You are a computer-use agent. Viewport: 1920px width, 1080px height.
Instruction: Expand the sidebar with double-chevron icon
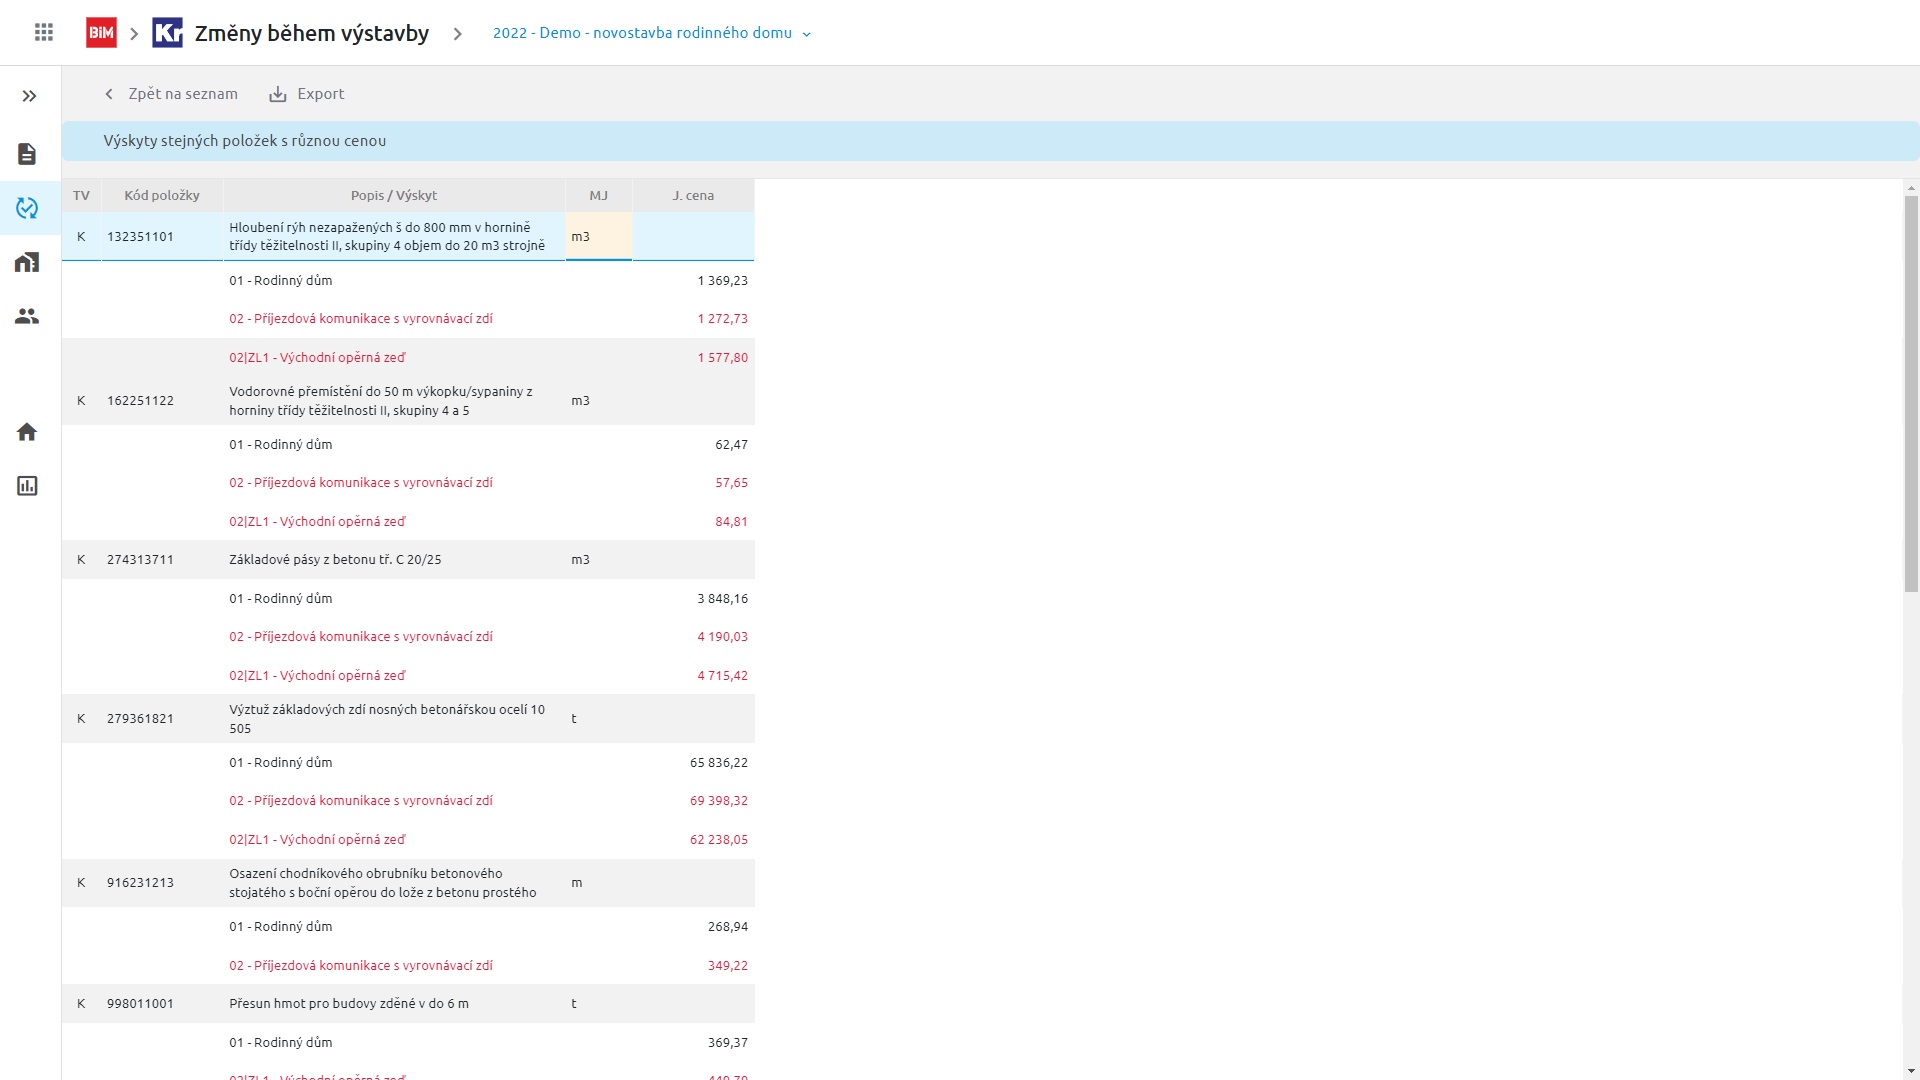coord(29,96)
